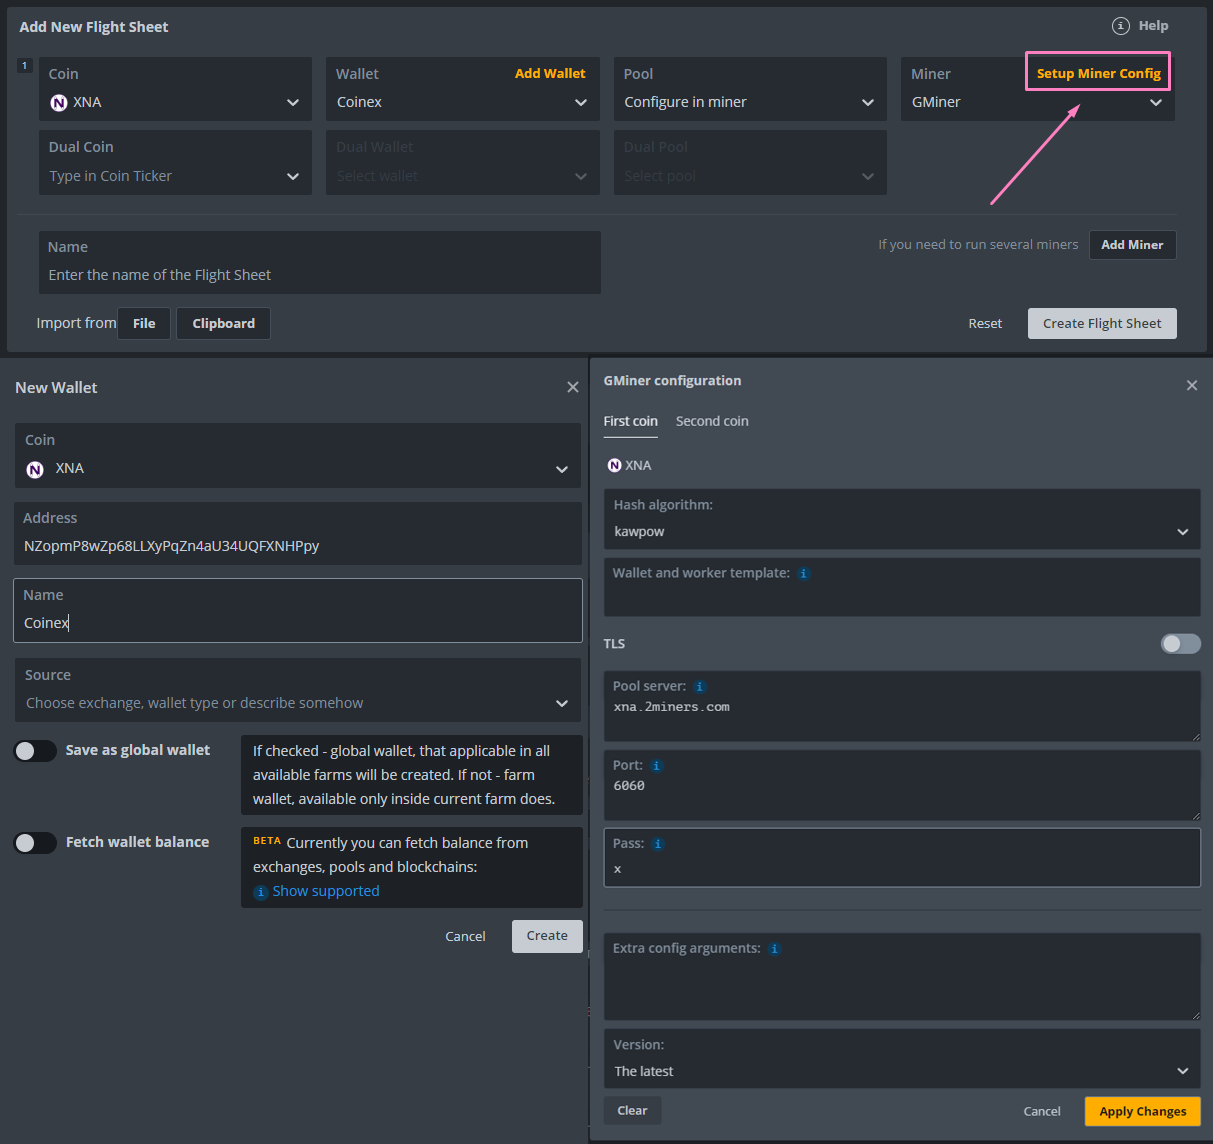
Task: Click the Pool server info icon
Action: [700, 687]
